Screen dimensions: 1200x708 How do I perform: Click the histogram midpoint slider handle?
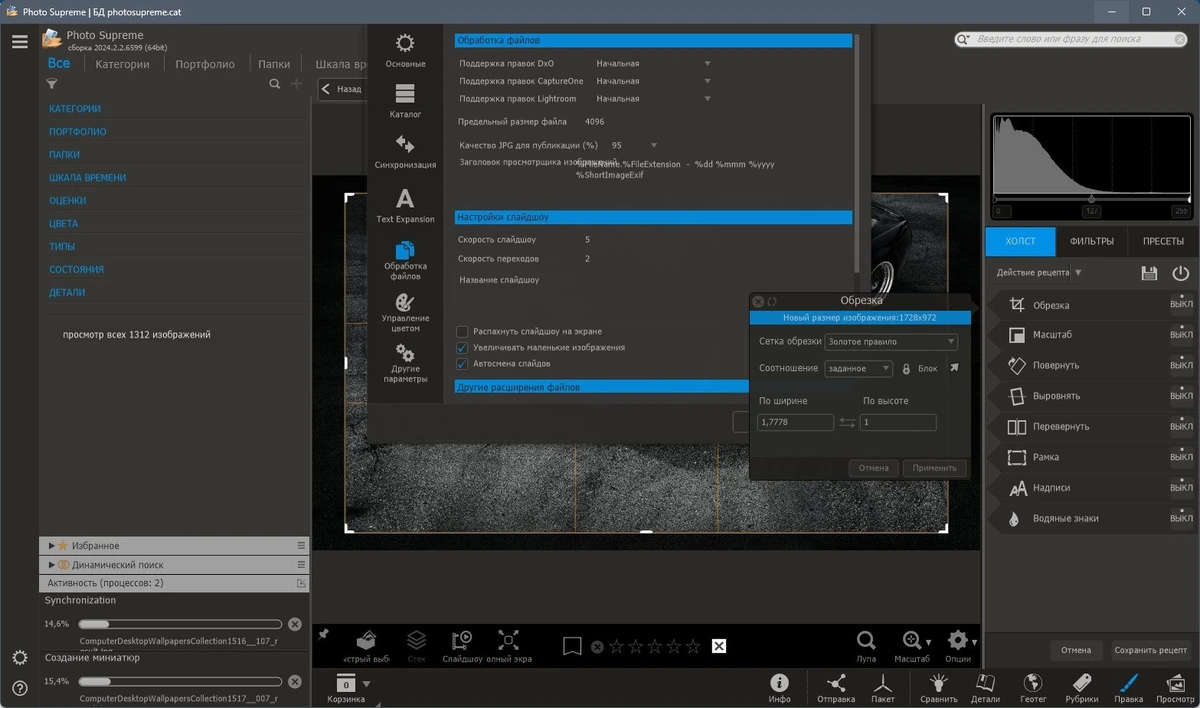[x=1091, y=200]
